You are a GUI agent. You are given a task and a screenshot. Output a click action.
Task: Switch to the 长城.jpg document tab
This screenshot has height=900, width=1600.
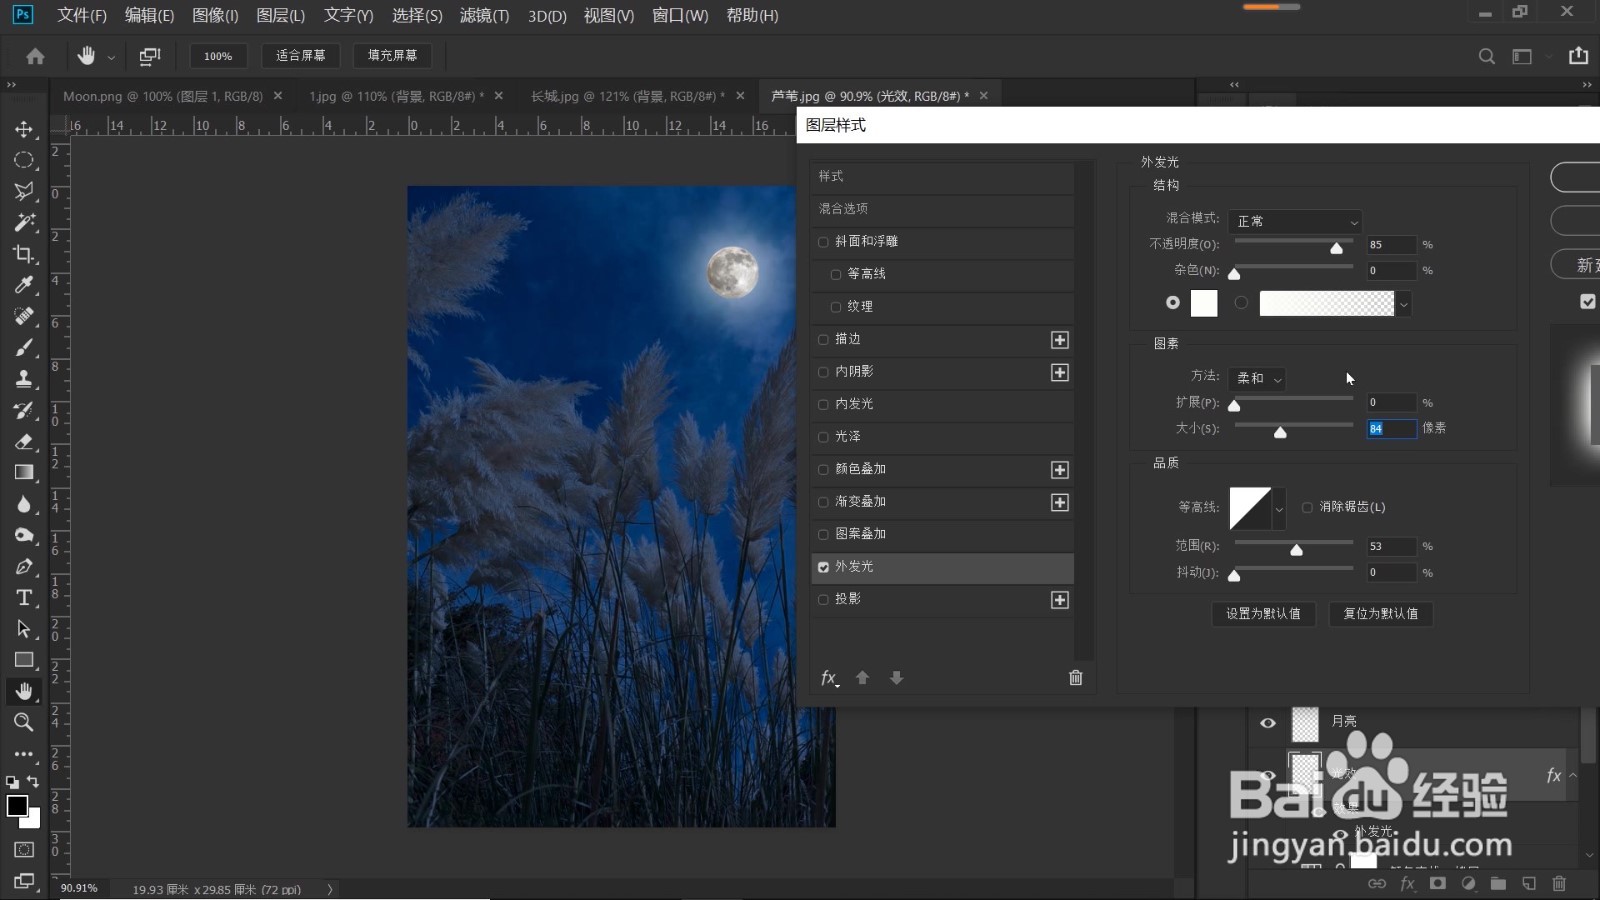628,96
